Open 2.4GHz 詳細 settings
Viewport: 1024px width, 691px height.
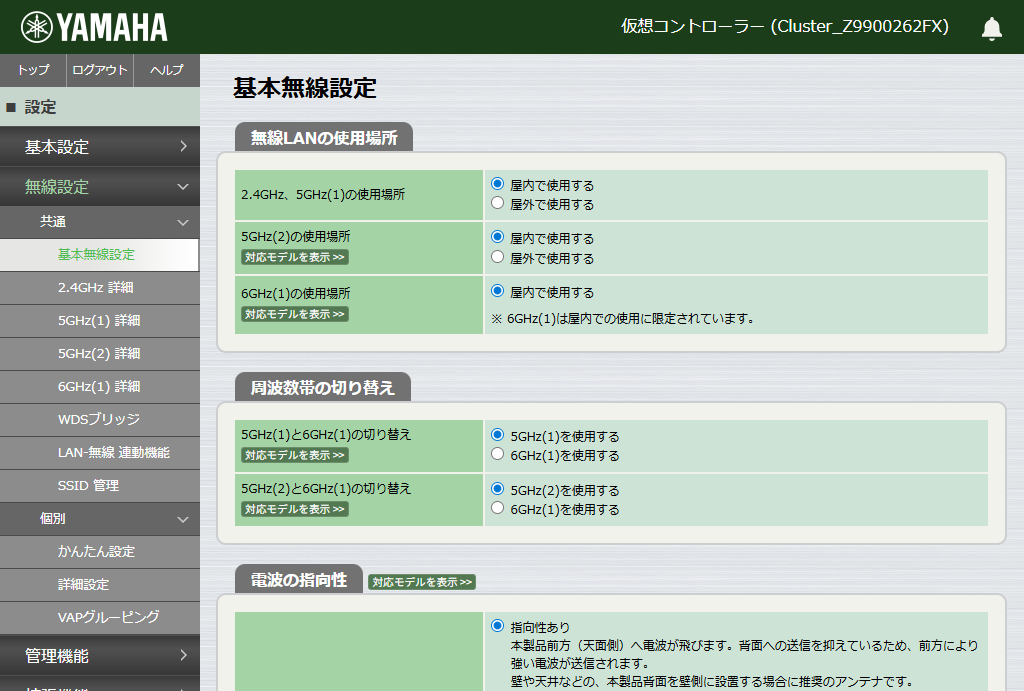click(x=100, y=287)
